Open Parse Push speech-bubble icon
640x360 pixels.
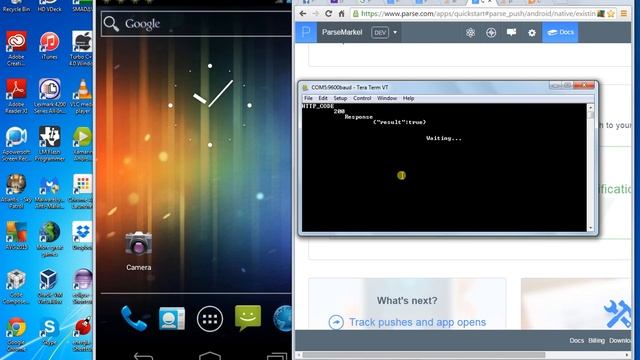[511, 32]
